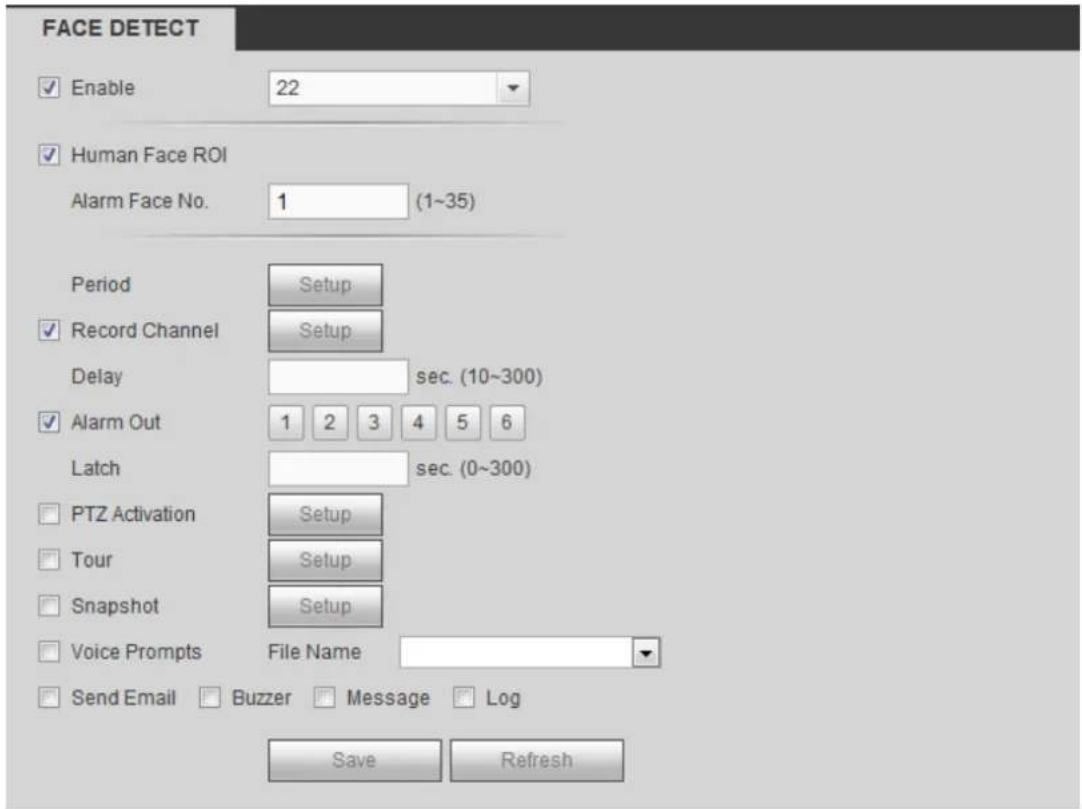Image resolution: width=1082 pixels, height=809 pixels.
Task: Toggle the Record Channel checkbox
Action: click(49, 330)
